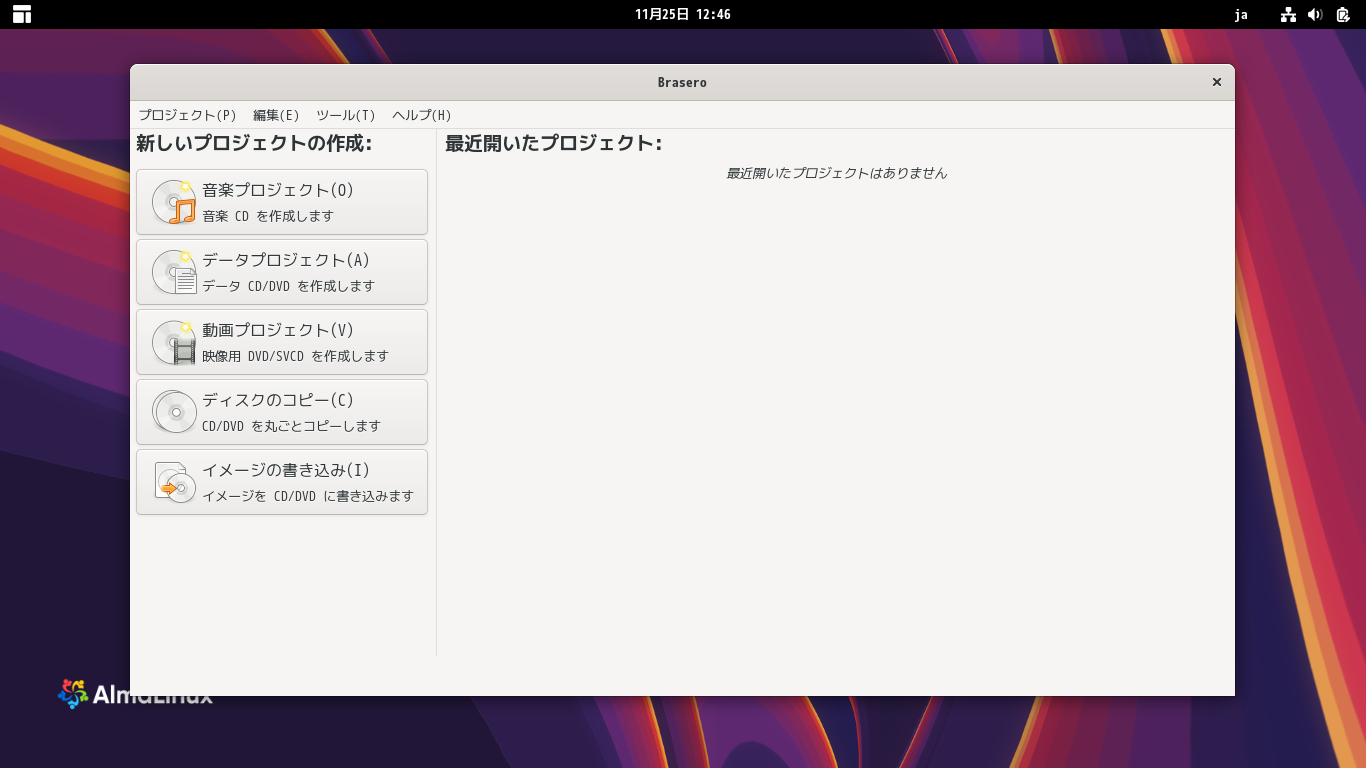Open the 編集(E) menu
This screenshot has width=1366, height=768.
coord(276,115)
